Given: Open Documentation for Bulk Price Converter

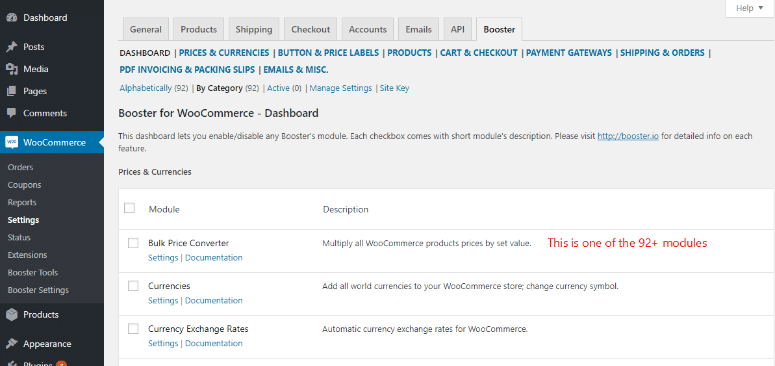Looking at the screenshot, I should coord(214,258).
